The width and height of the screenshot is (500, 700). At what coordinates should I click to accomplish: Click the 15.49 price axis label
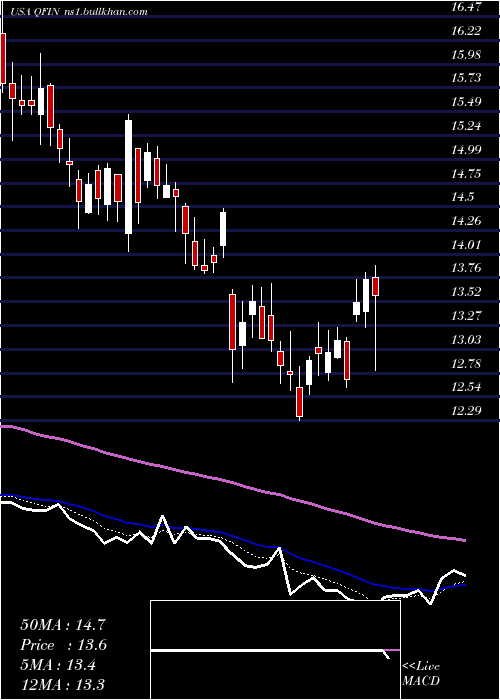pos(467,102)
